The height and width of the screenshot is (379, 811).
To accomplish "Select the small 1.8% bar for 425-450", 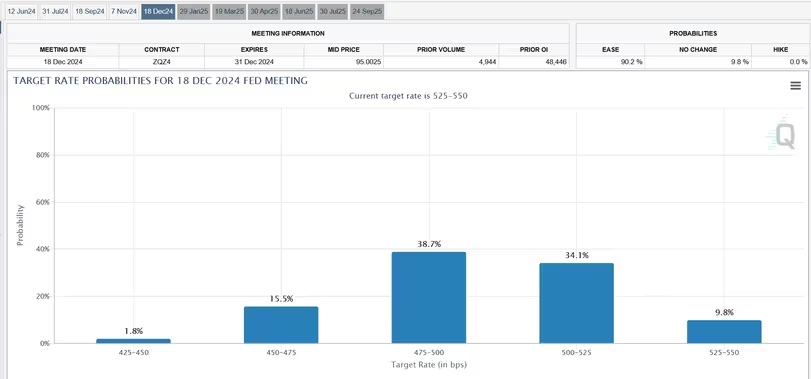I will [133, 341].
